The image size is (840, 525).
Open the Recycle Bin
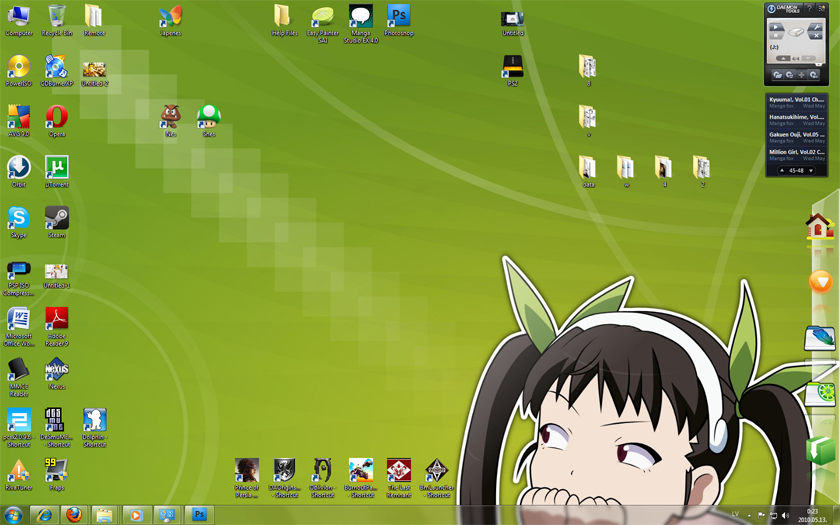tap(57, 21)
